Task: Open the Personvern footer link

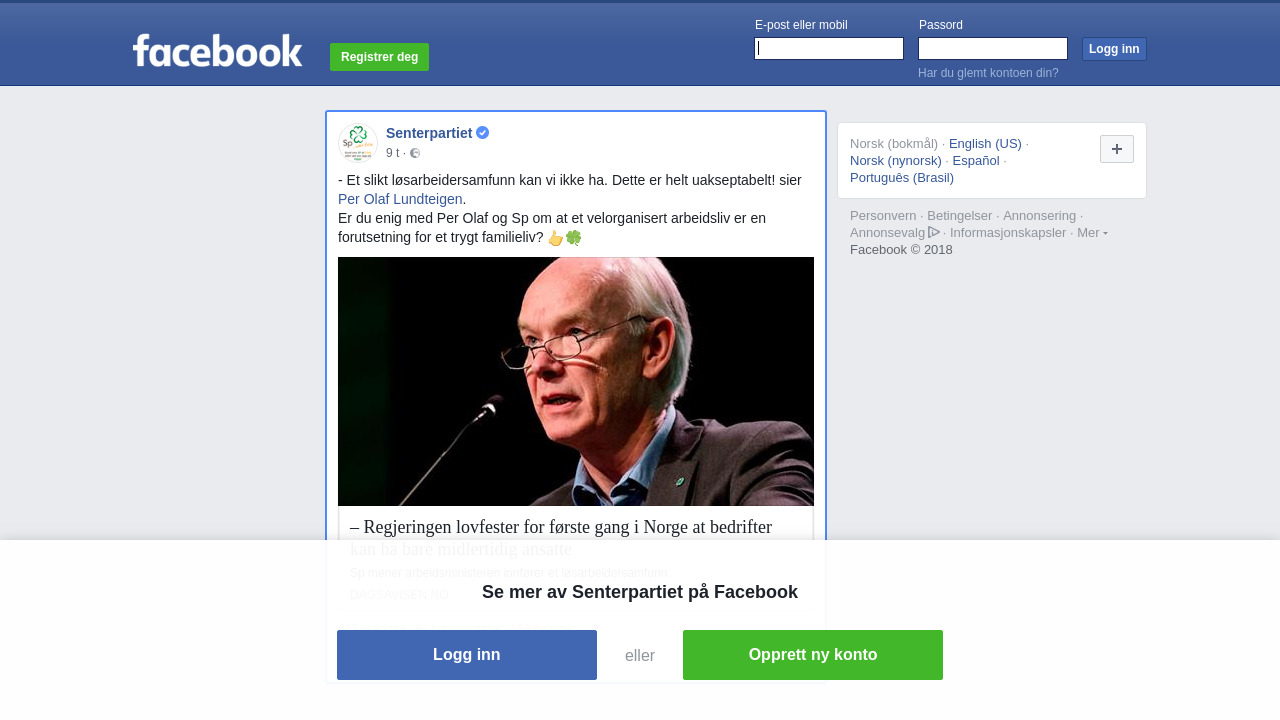Action: click(883, 215)
